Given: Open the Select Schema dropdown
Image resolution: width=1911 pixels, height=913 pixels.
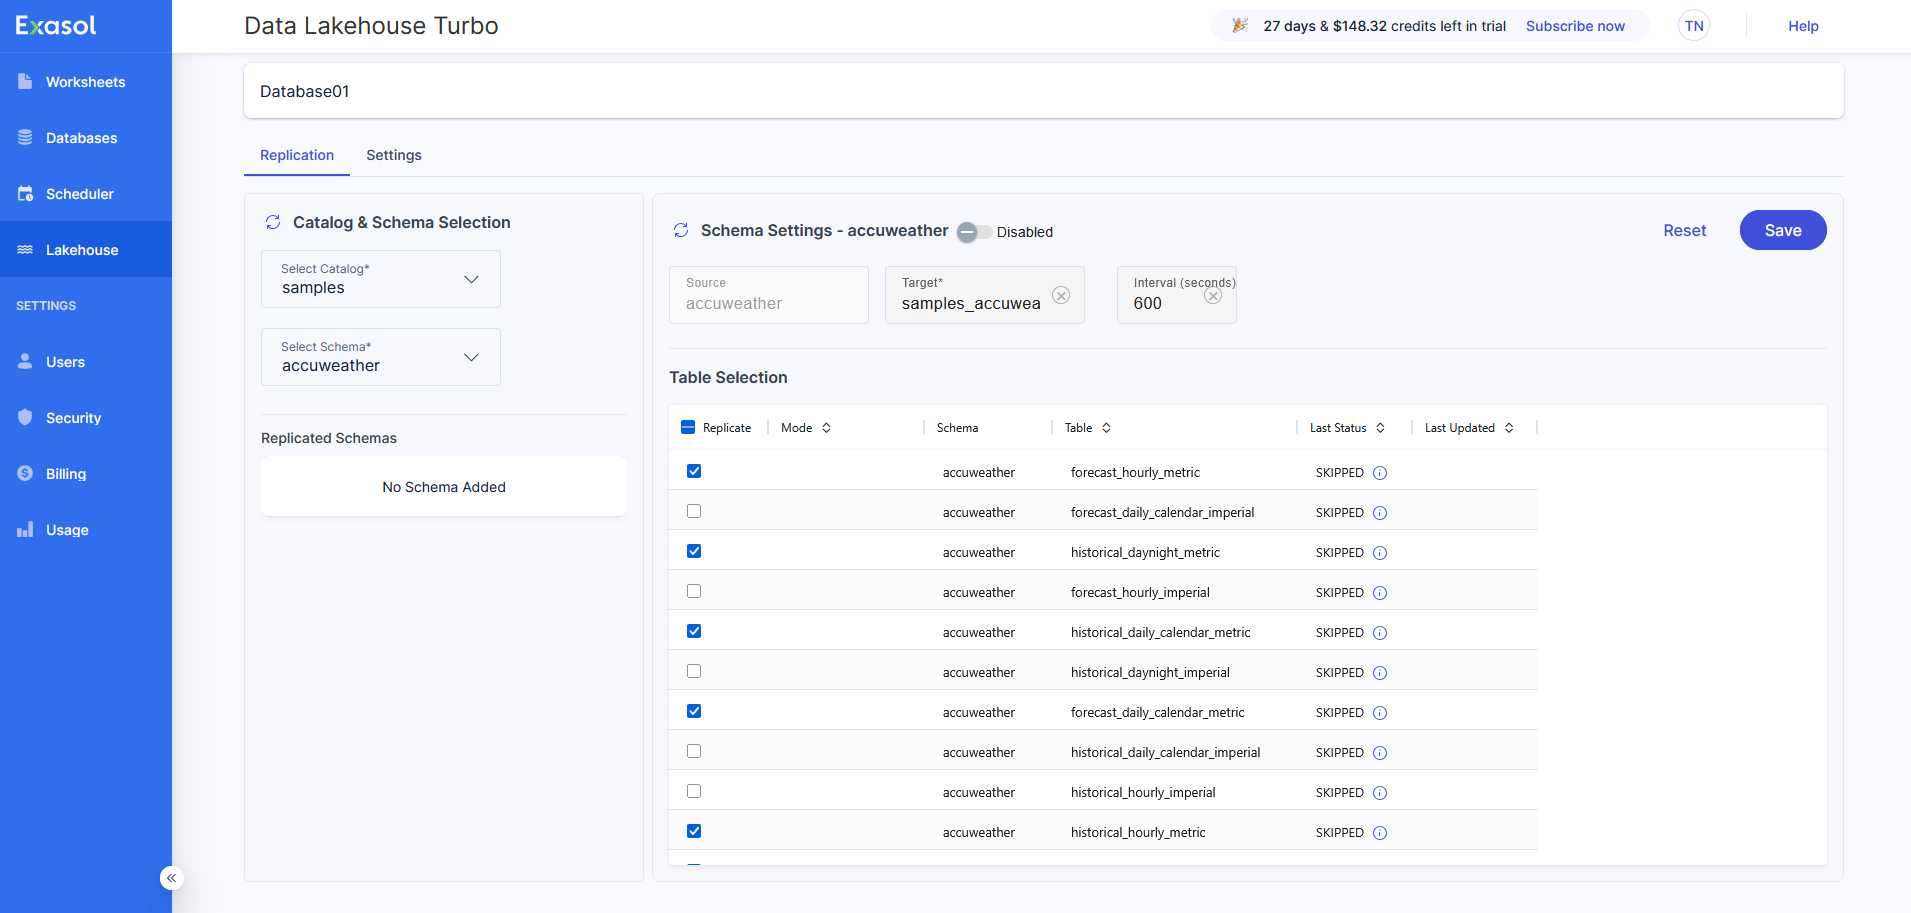Looking at the screenshot, I should point(380,357).
